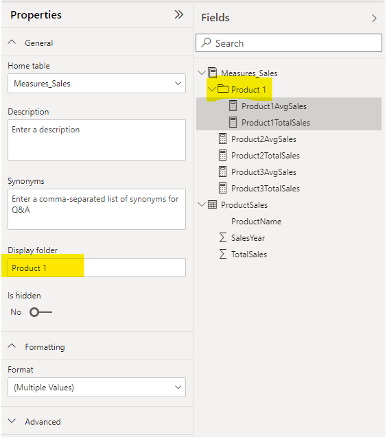Click the ProductSales table name

(x=244, y=205)
